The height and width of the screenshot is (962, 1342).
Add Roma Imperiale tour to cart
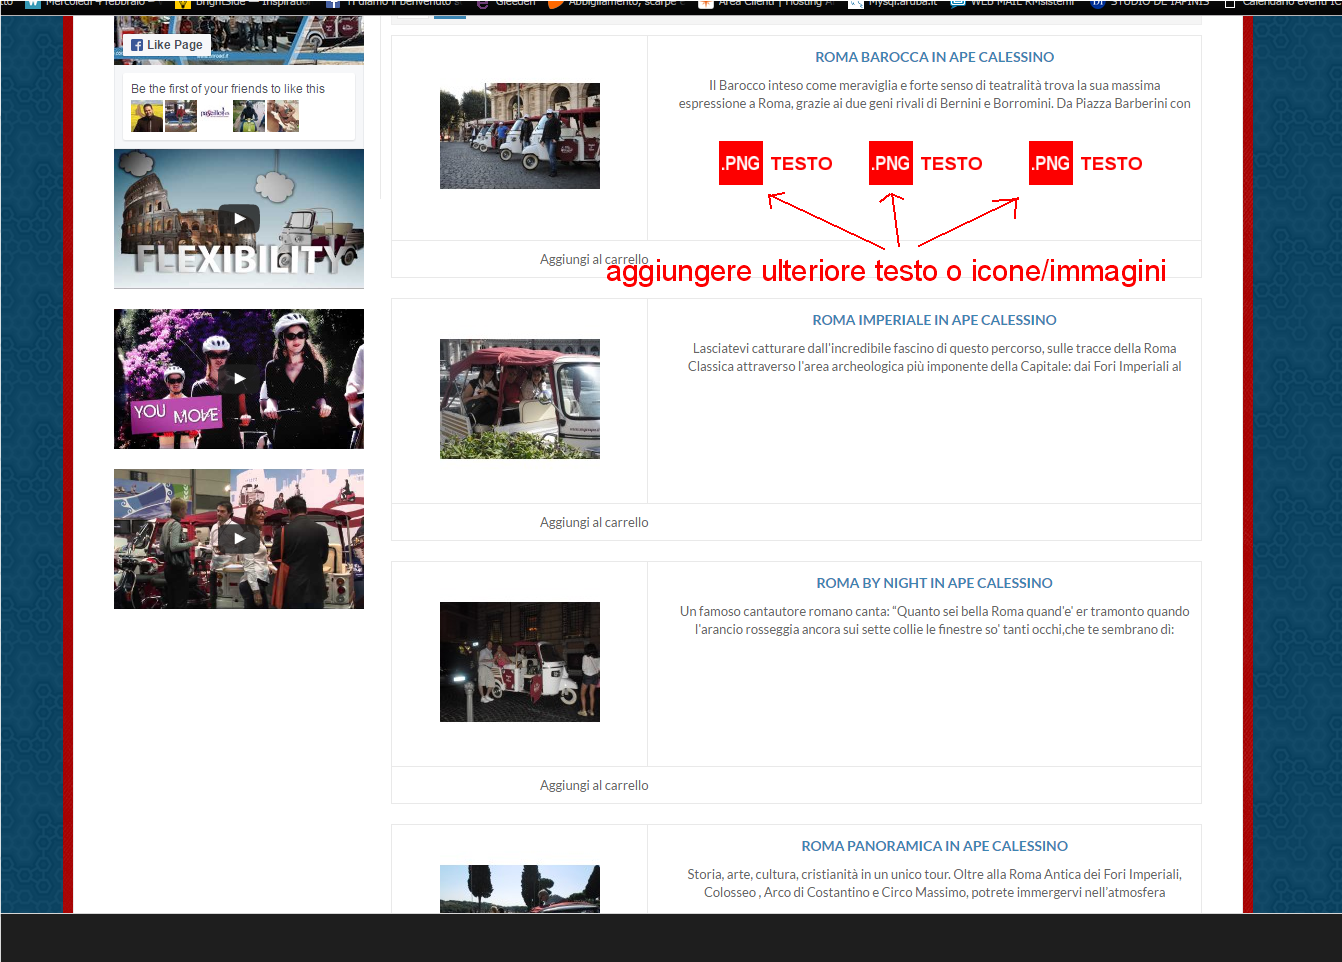point(594,522)
